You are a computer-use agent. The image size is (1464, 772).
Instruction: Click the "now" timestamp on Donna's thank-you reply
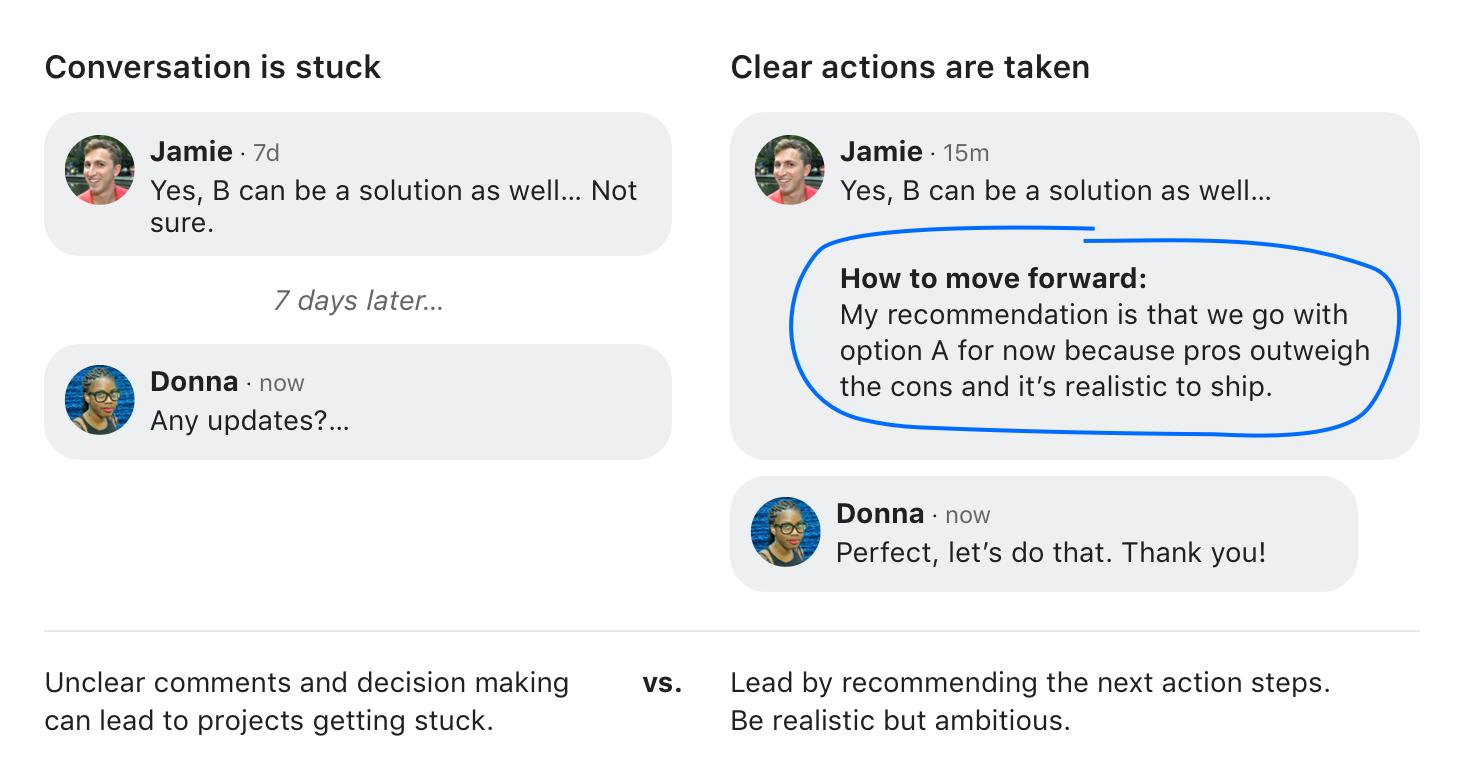[x=967, y=516]
